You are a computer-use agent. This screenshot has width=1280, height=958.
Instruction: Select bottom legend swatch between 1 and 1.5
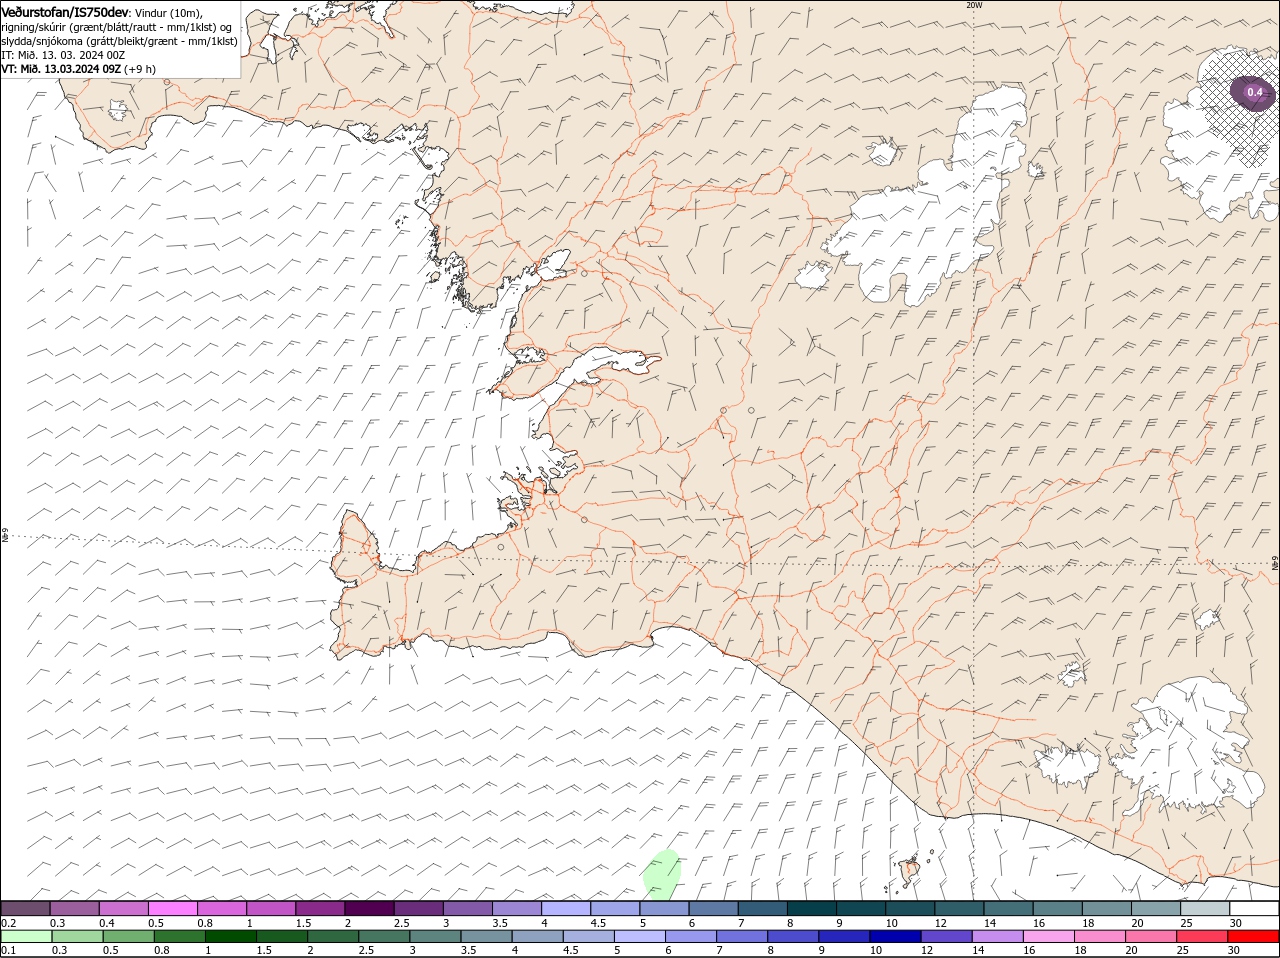click(231, 936)
